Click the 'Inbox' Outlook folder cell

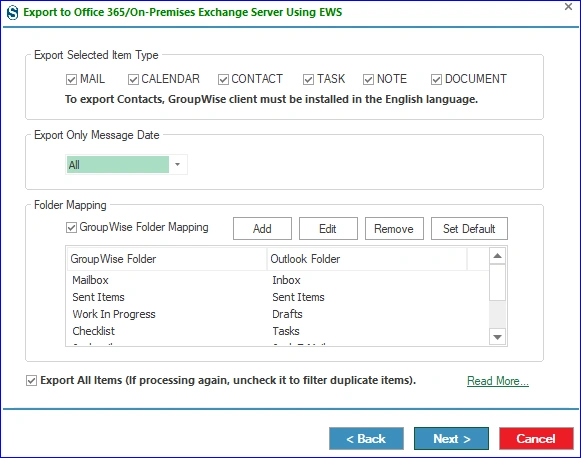pos(286,280)
